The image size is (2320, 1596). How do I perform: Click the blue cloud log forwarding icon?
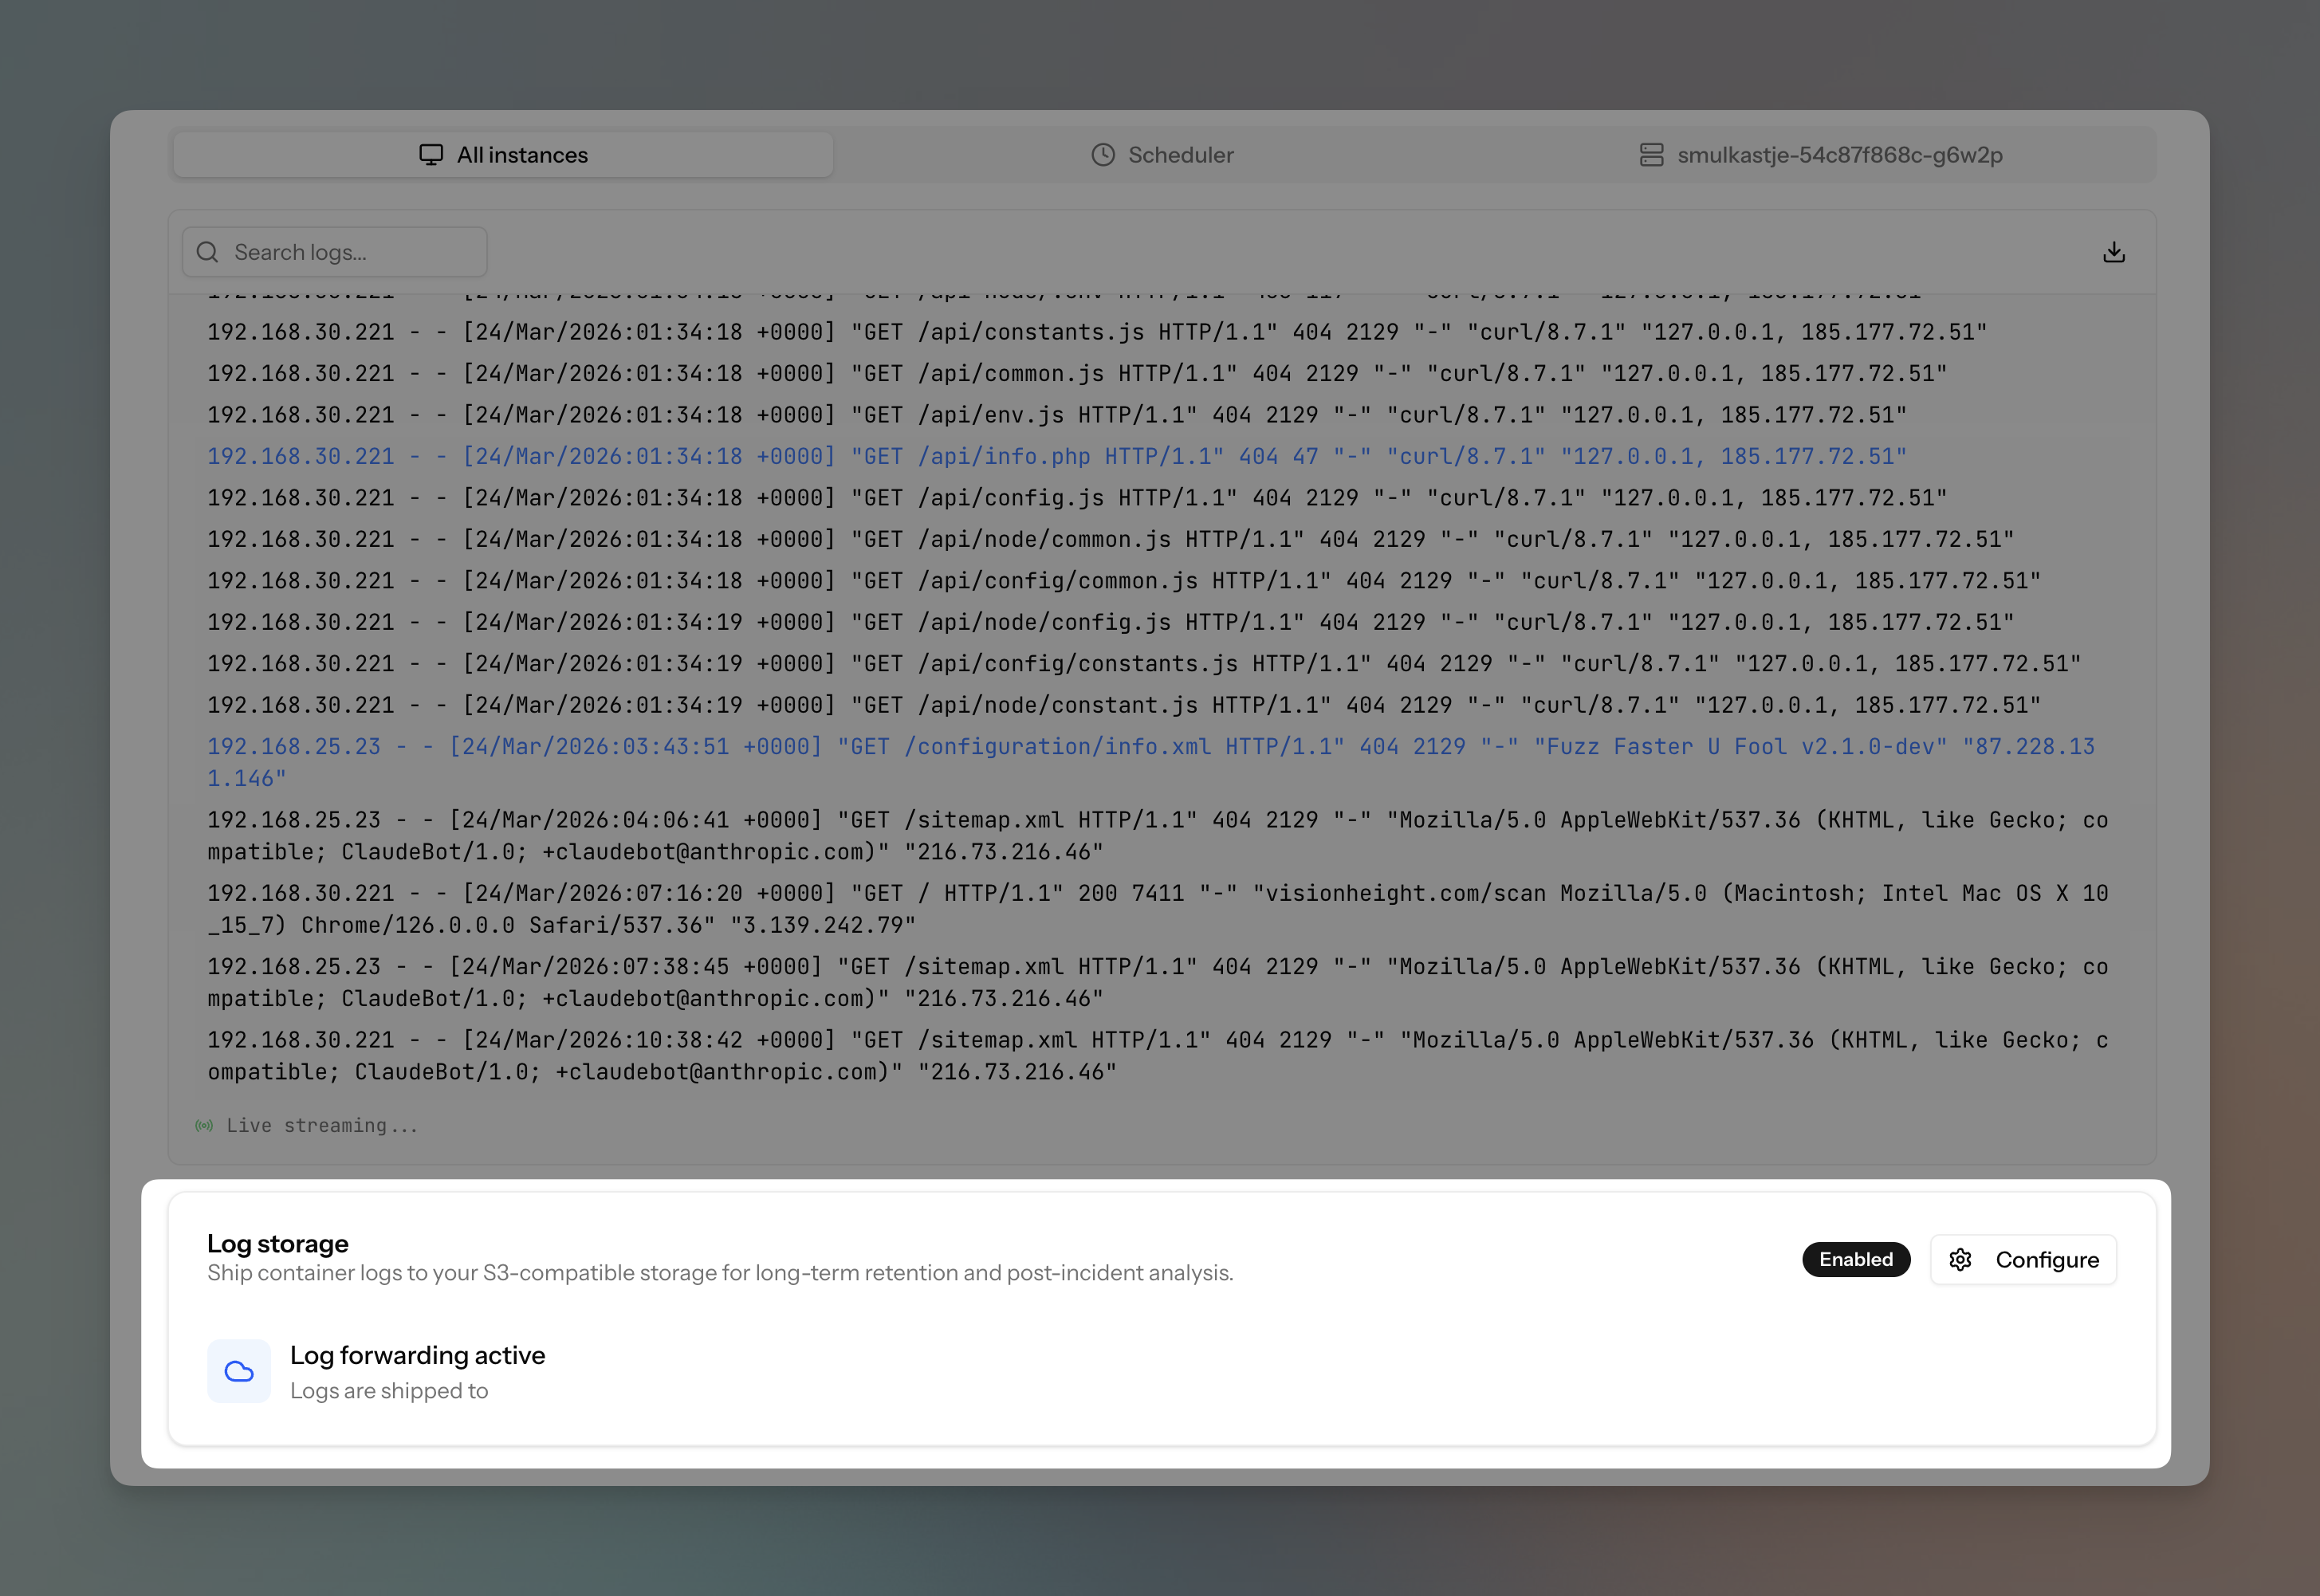[239, 1371]
